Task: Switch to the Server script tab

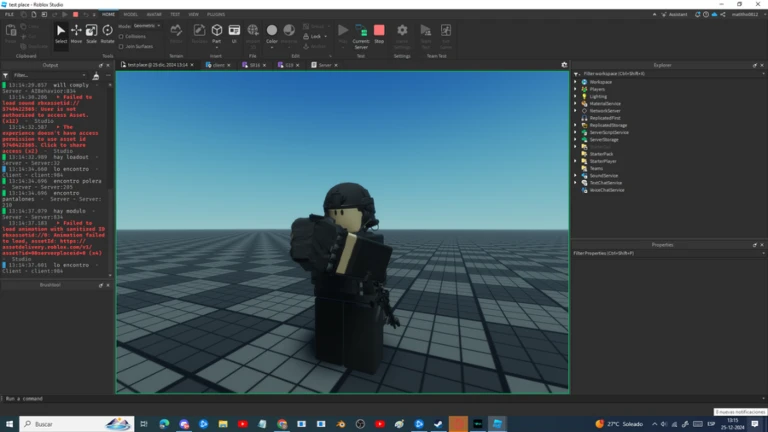Action: click(x=323, y=65)
